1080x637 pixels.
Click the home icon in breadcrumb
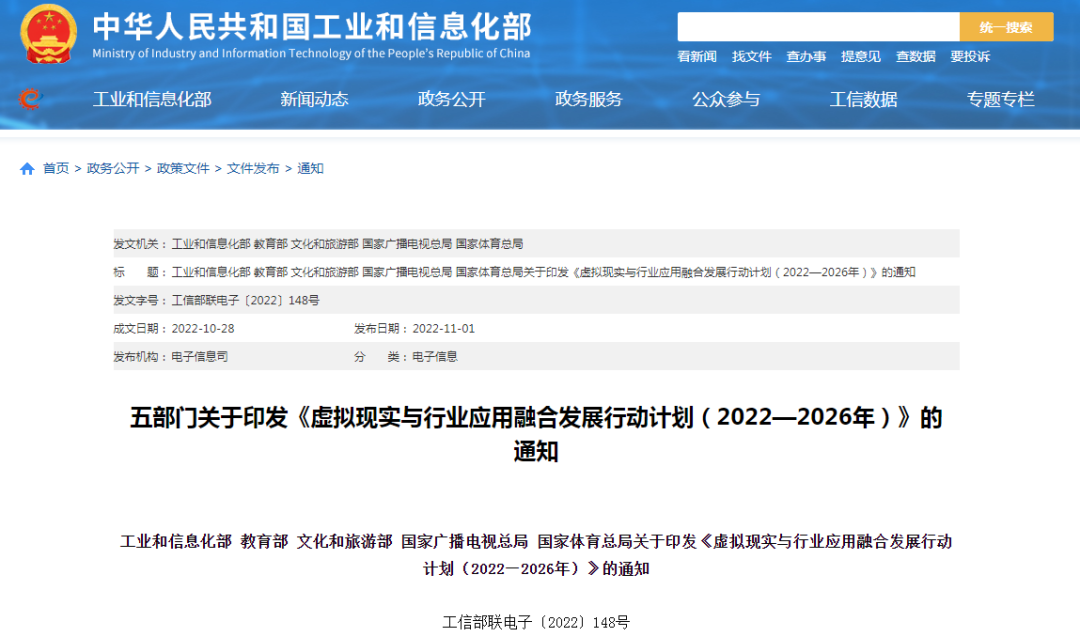[x=27, y=169]
